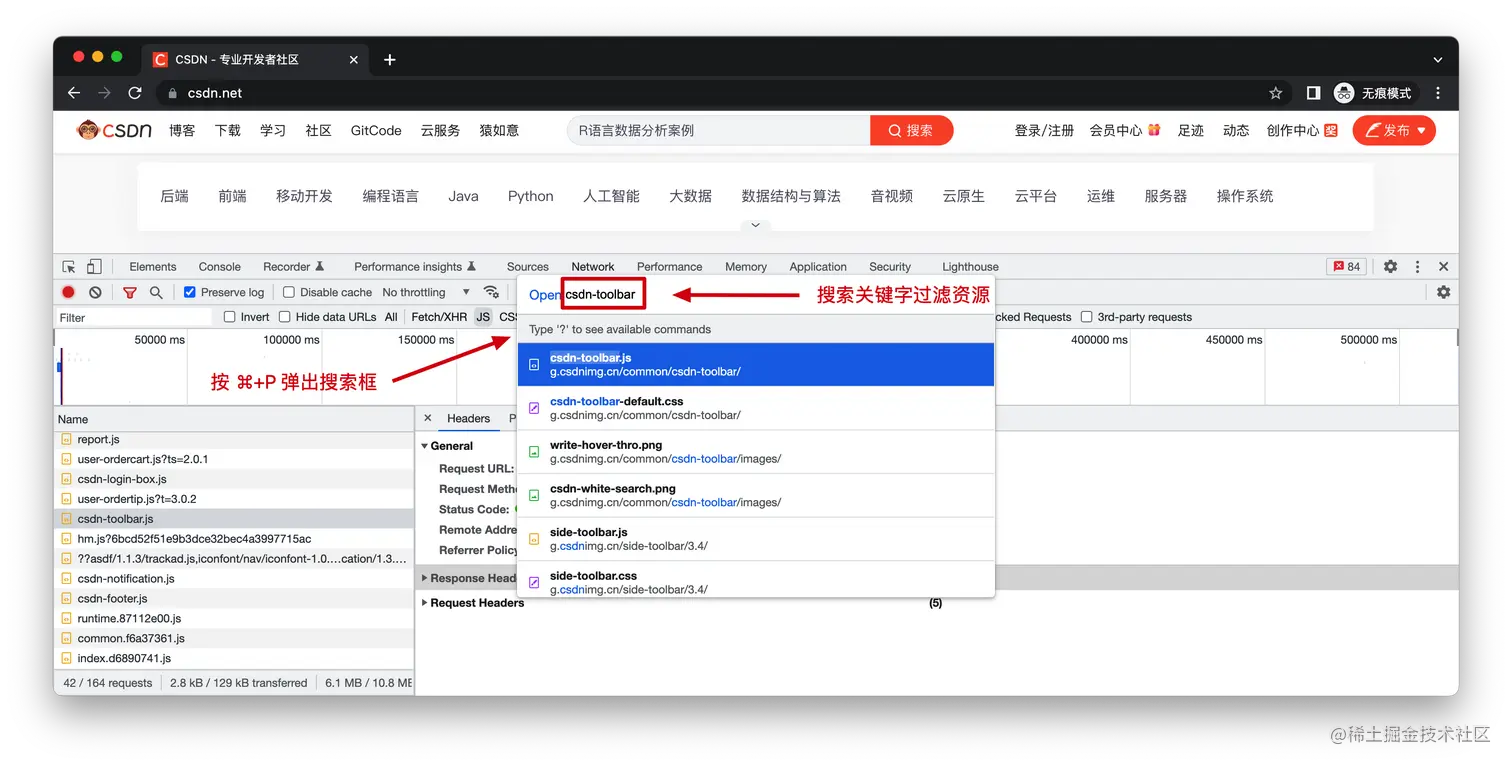Toggle the device toolbar icon
Image resolution: width=1512 pixels, height=766 pixels.
pyautogui.click(x=94, y=267)
